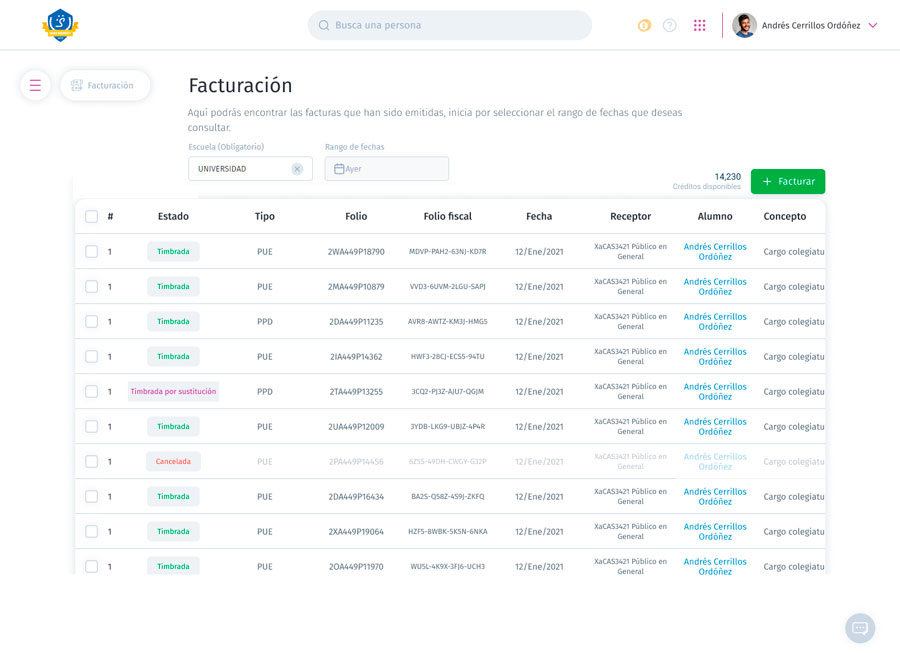The height and width of the screenshot is (653, 900).
Task: Focus the Busca una persona search field
Action: (450, 25)
